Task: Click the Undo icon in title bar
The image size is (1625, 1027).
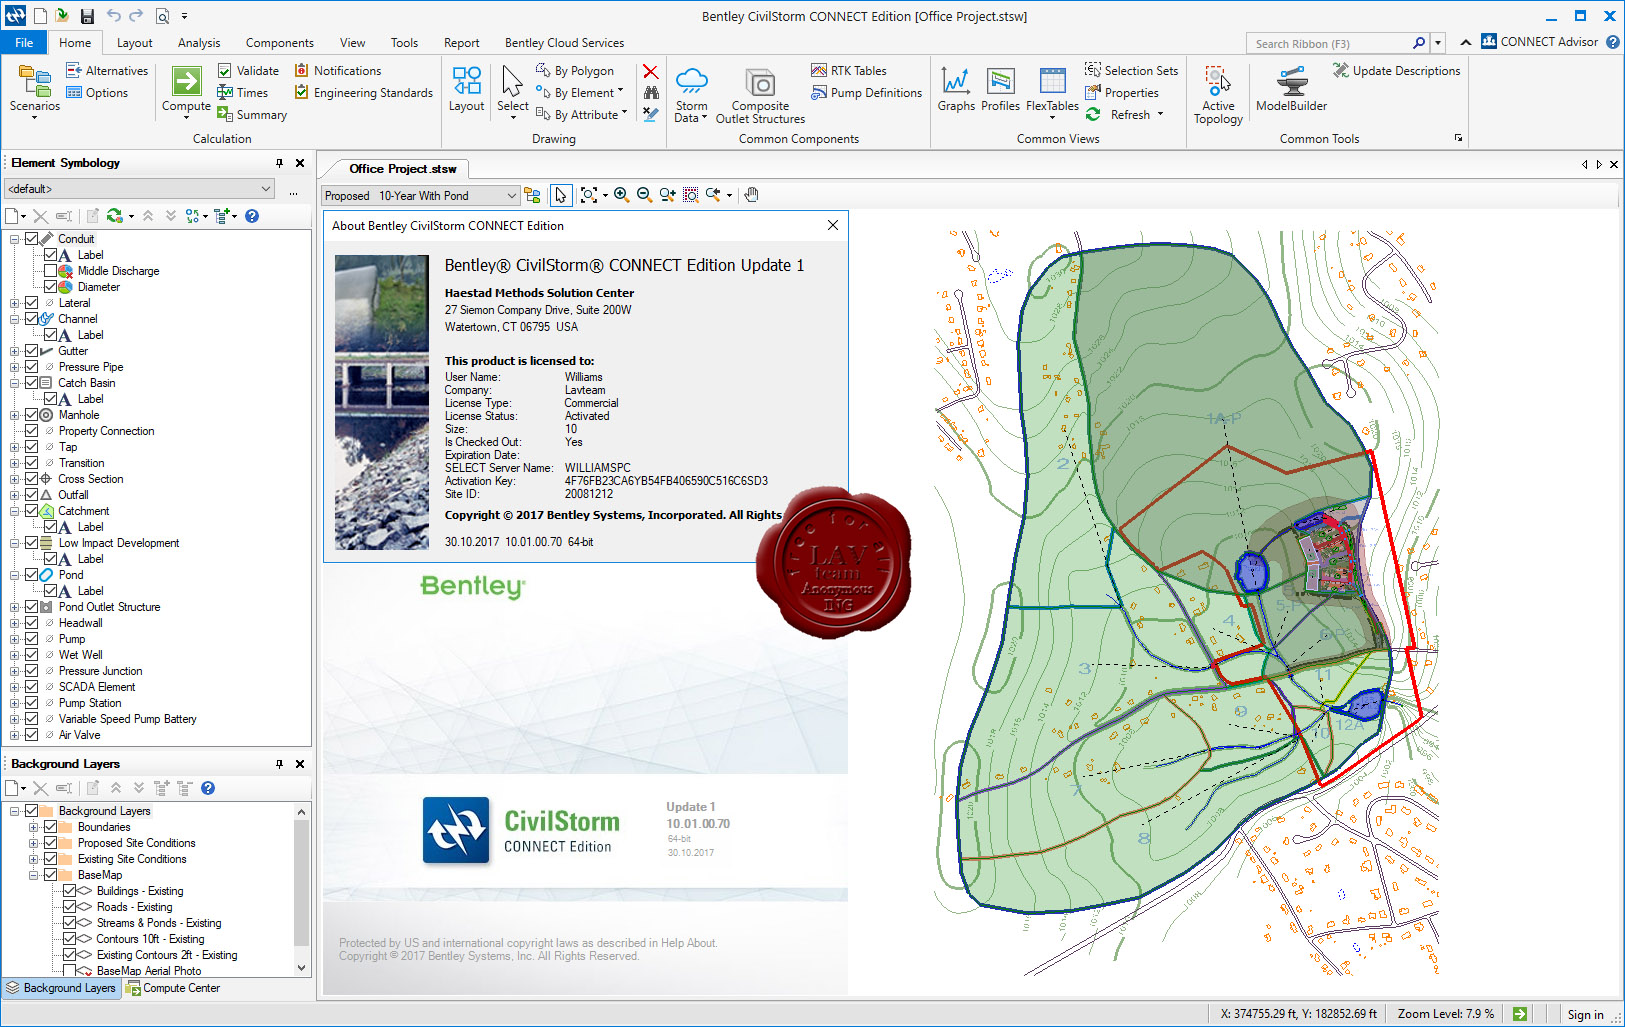Action: 113,16
